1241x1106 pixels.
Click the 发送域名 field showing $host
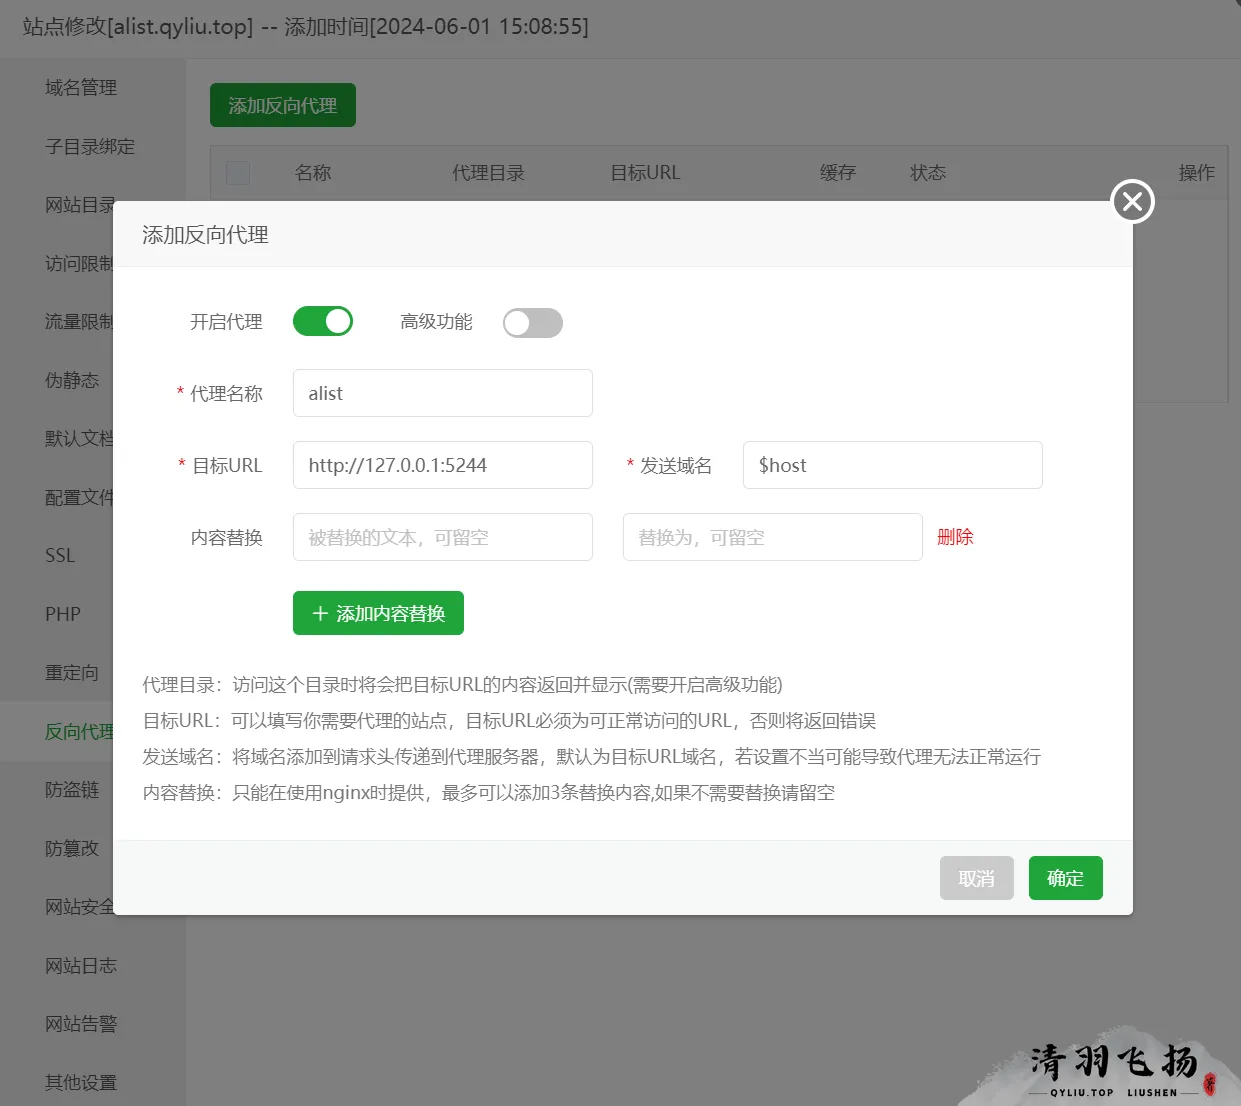[892, 465]
